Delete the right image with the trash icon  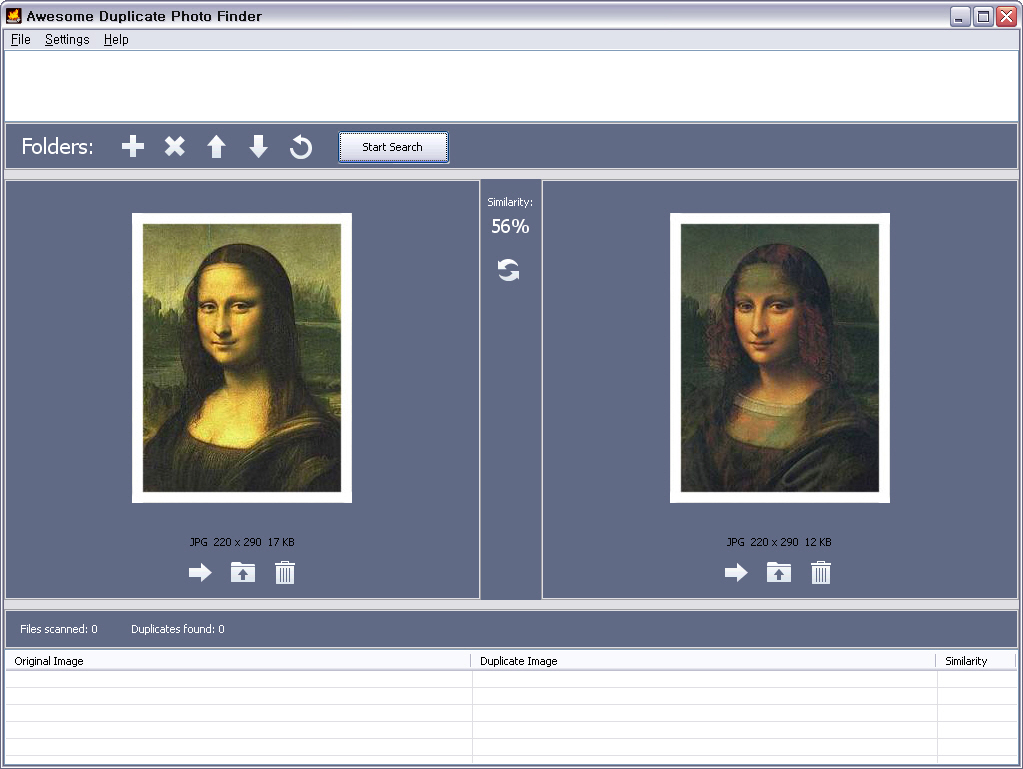(x=821, y=572)
